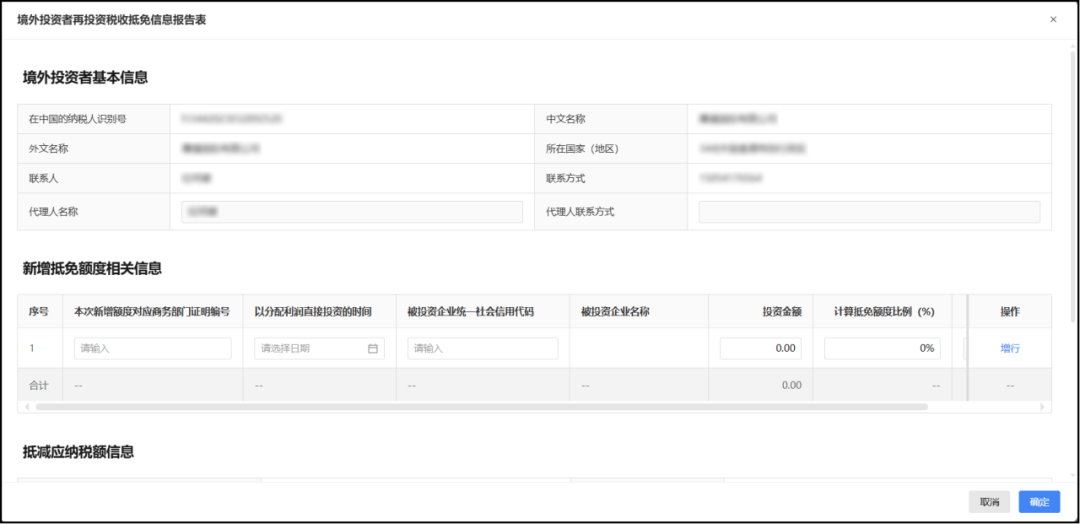Click the 确定 button
Viewport: 1080px width, 524px height.
click(x=1039, y=502)
